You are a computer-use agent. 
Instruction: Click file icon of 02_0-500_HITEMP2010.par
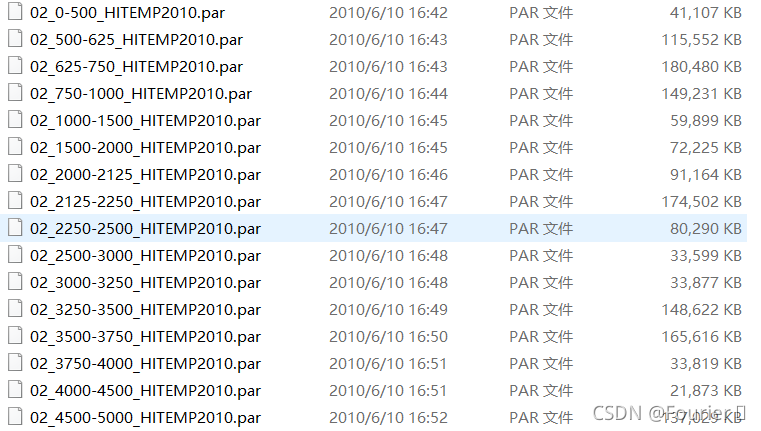coord(15,12)
